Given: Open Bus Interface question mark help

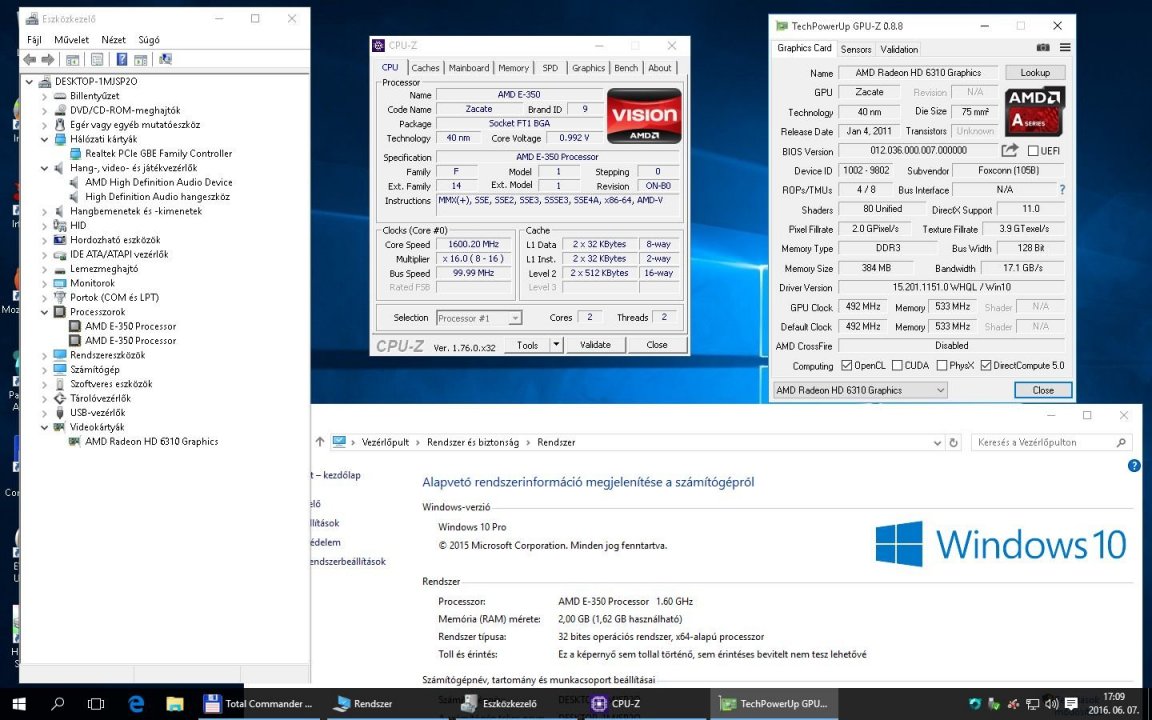Looking at the screenshot, I should pyautogui.click(x=1062, y=190).
